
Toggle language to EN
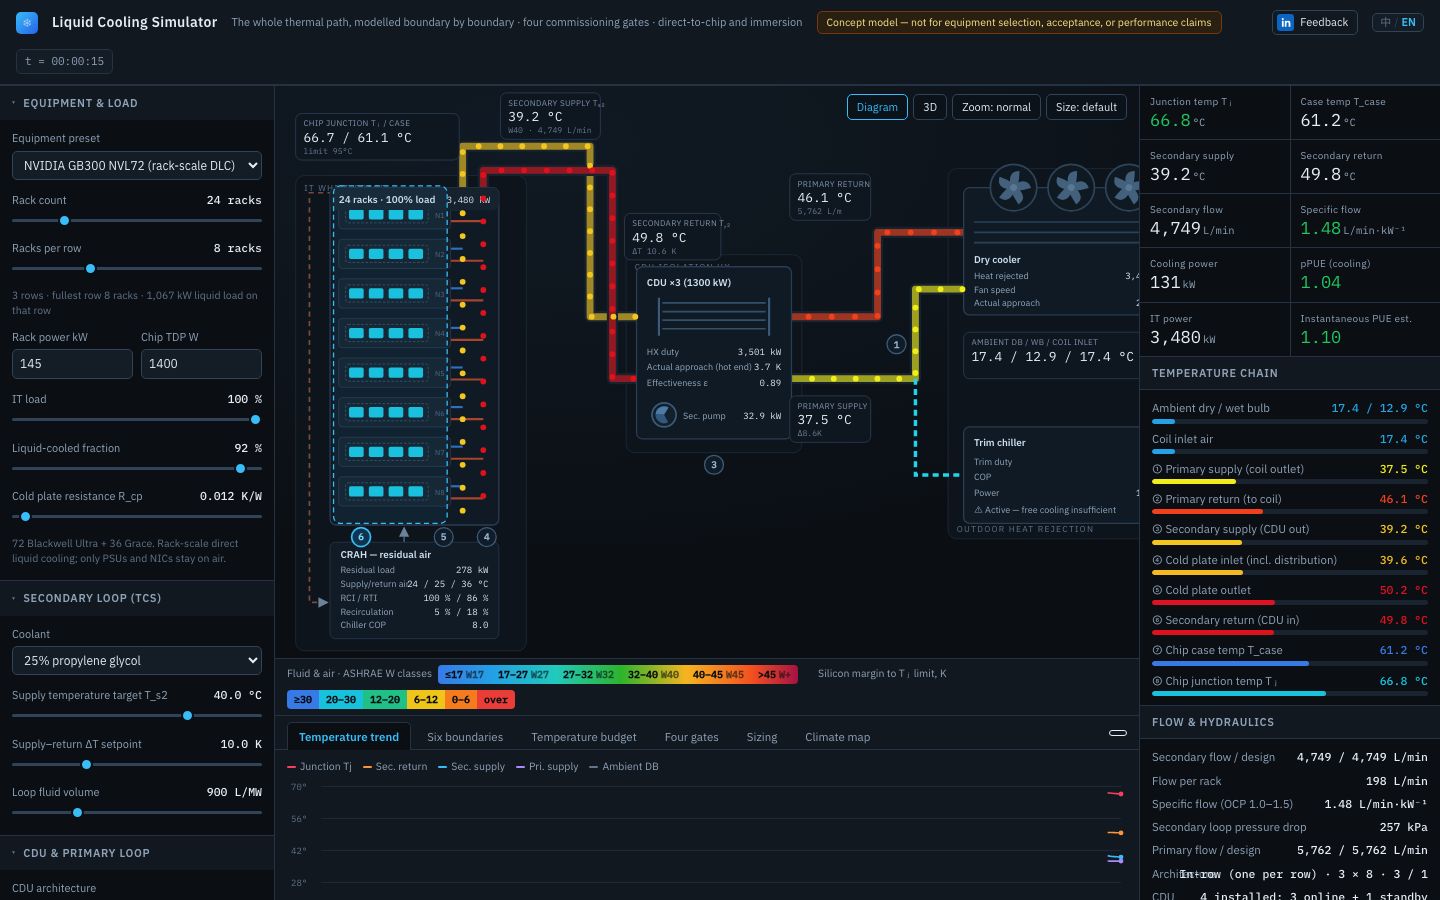pyautogui.click(x=1408, y=22)
